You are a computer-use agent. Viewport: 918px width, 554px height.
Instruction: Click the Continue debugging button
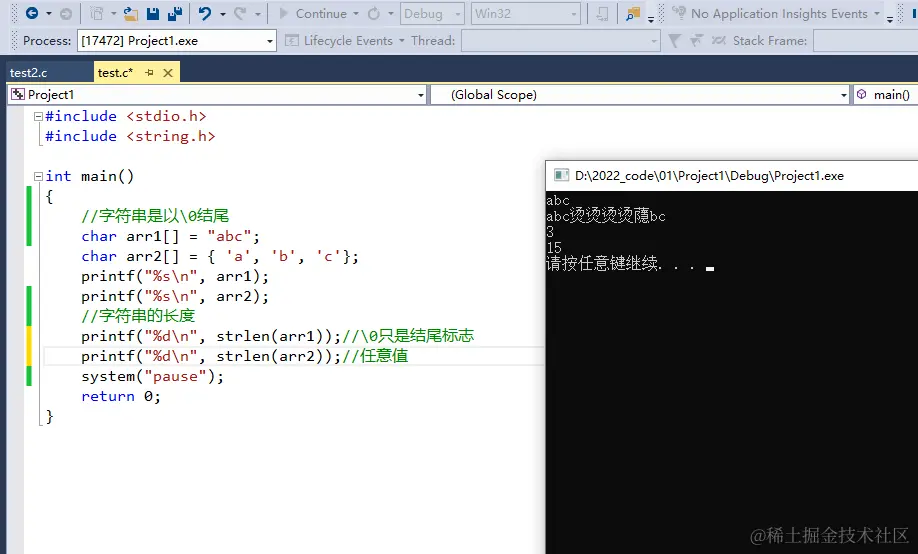point(313,13)
